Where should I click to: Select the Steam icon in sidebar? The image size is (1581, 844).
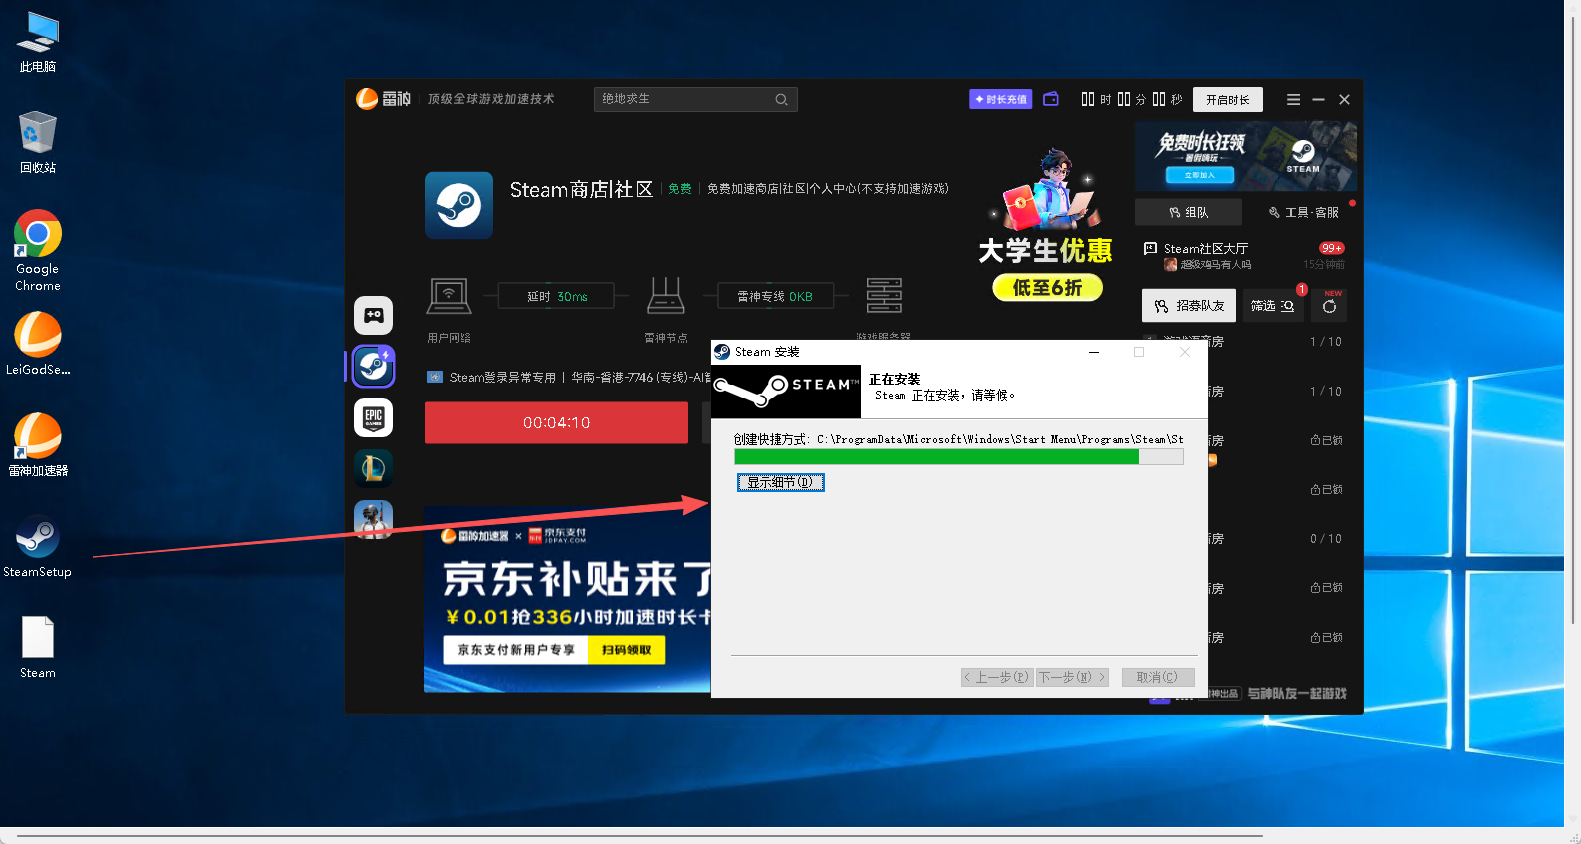tap(373, 367)
